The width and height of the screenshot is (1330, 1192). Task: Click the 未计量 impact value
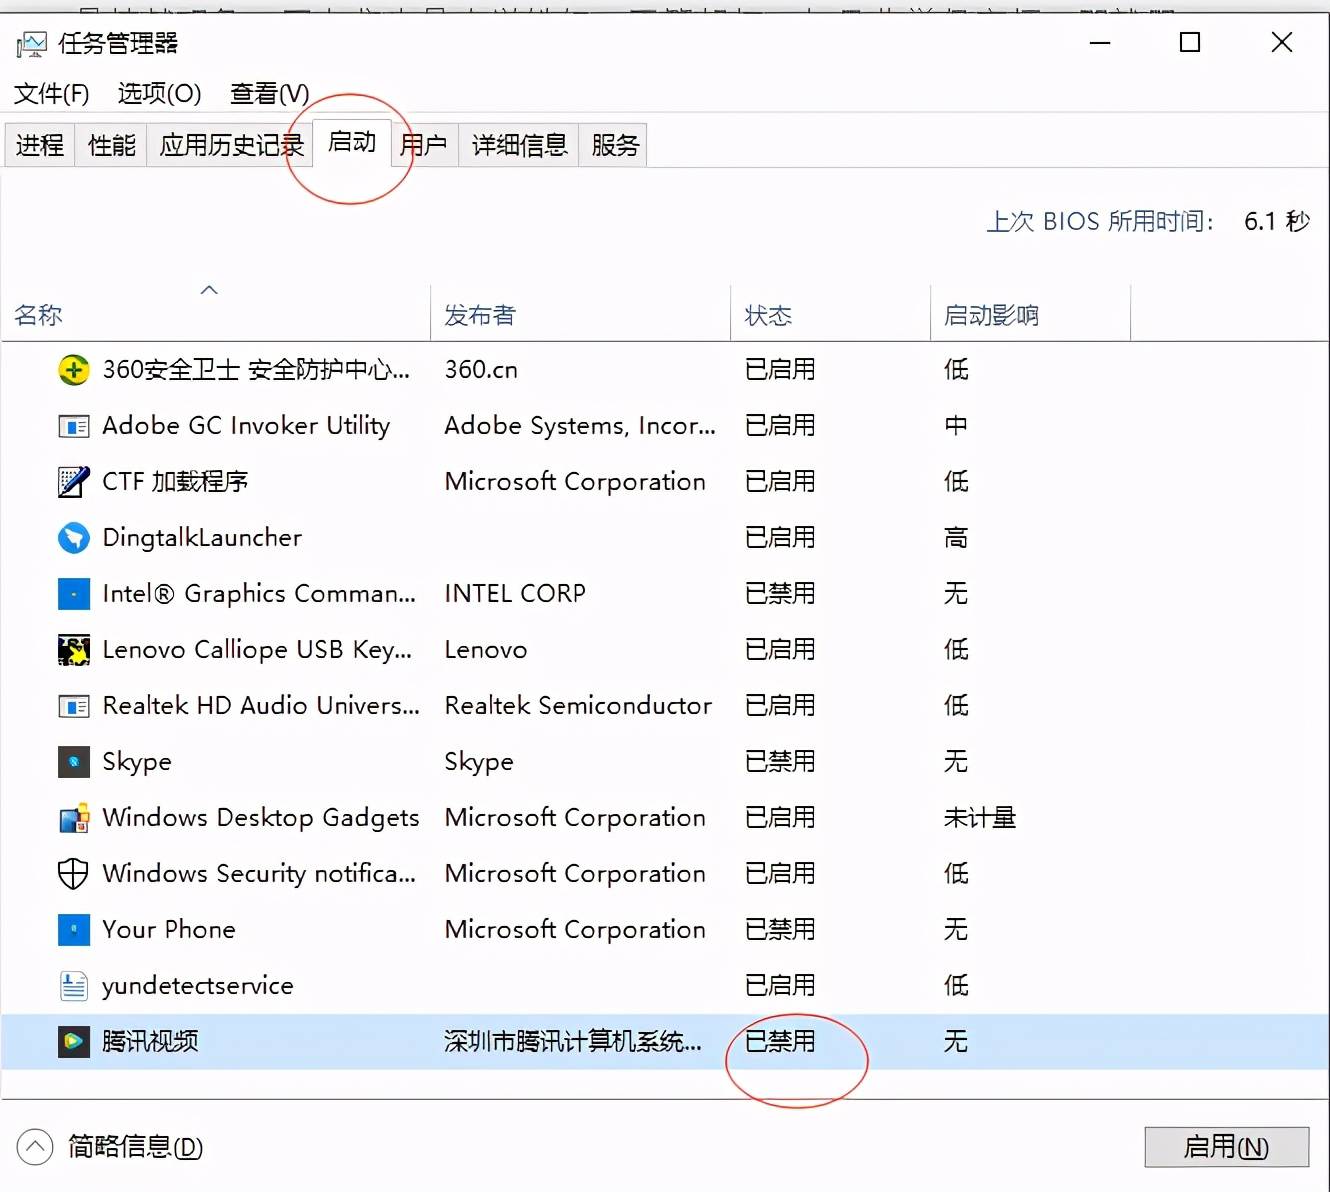tap(980, 818)
